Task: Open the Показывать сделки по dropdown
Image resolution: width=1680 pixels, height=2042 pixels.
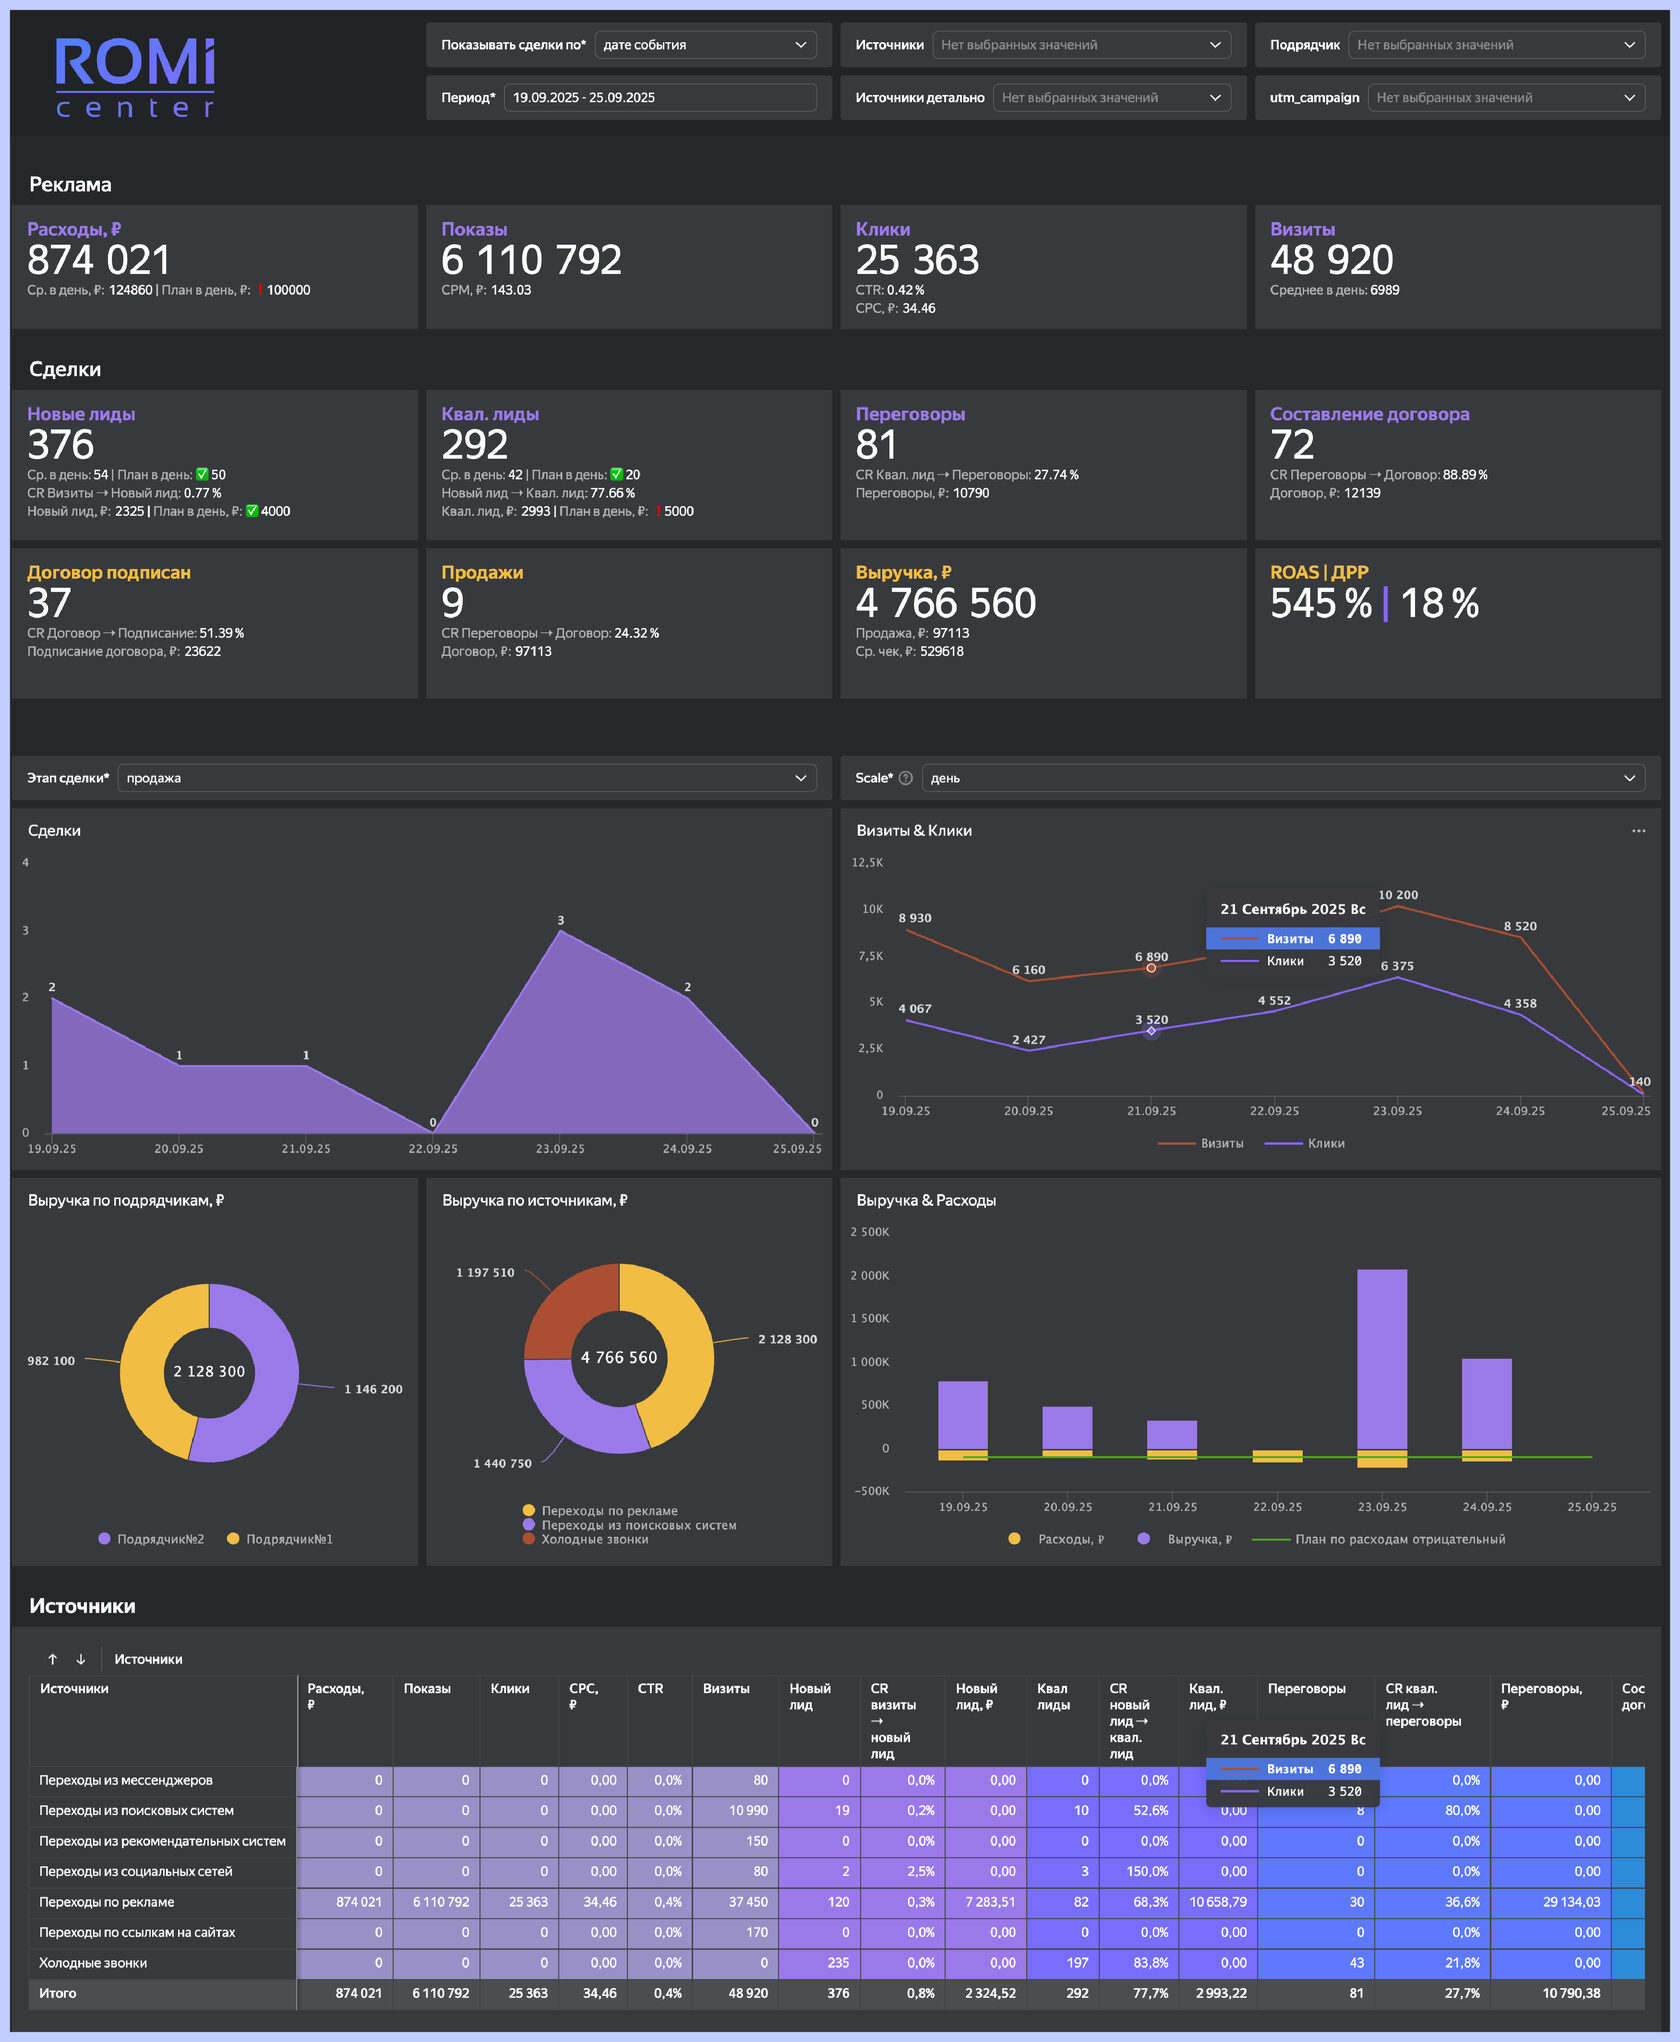Action: 706,45
